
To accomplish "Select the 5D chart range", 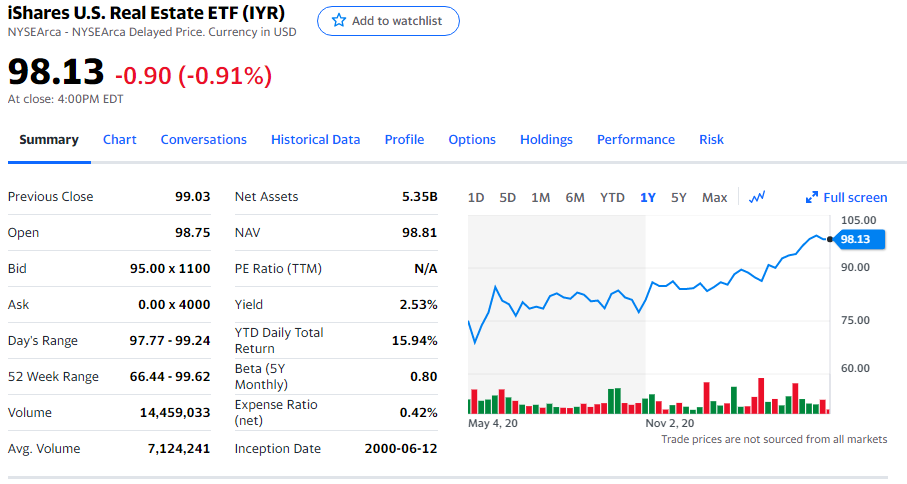I will (507, 198).
